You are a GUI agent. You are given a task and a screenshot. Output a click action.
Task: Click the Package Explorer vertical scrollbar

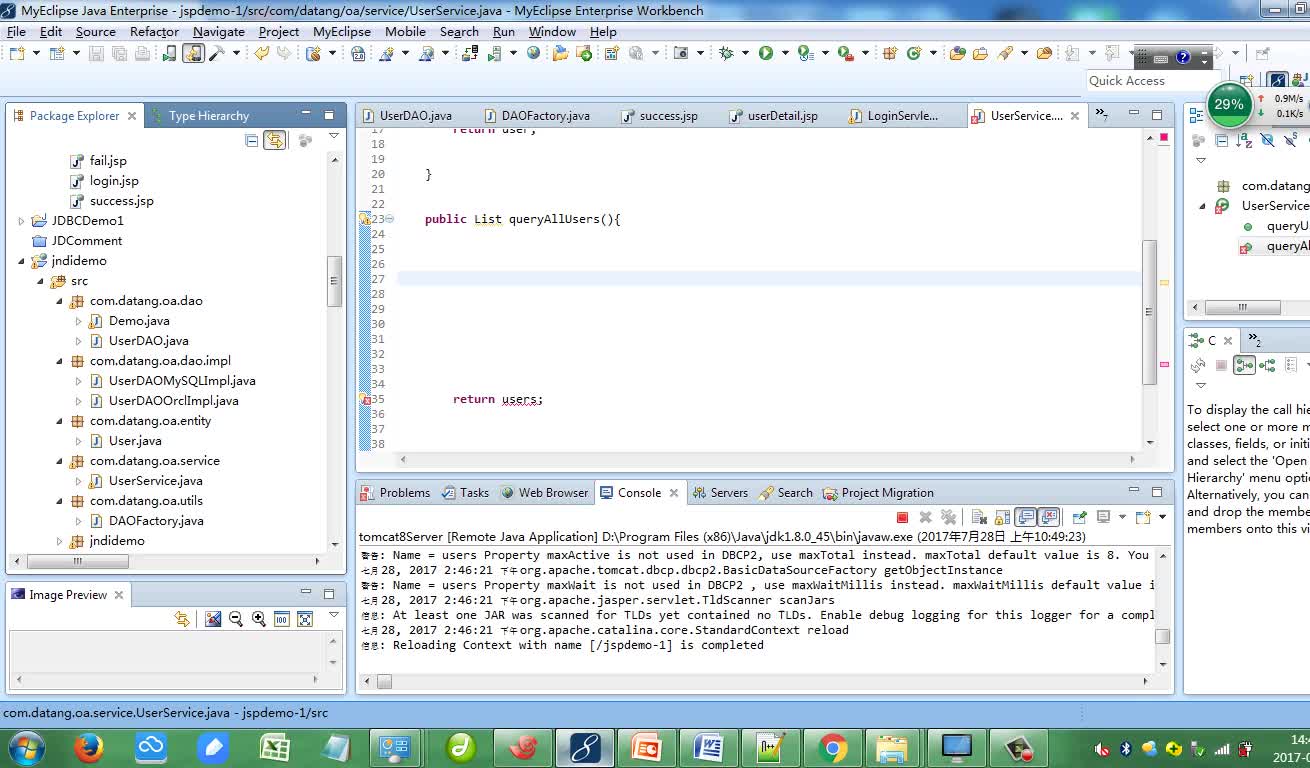(335, 280)
